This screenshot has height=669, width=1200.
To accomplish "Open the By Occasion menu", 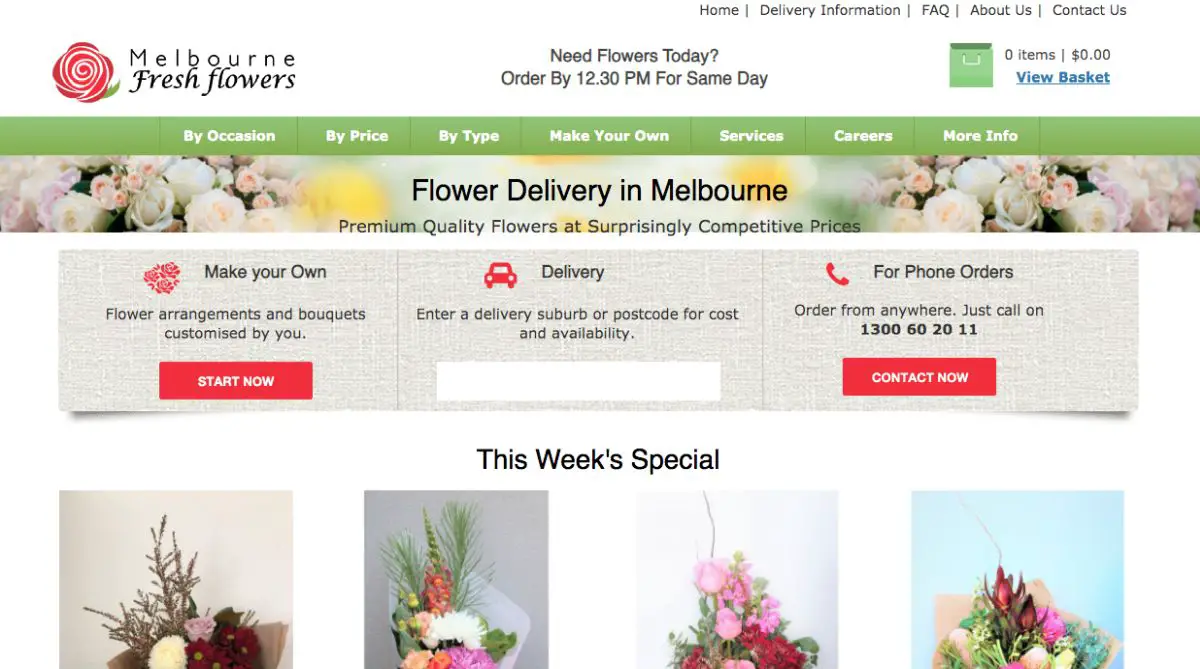I will pos(229,136).
